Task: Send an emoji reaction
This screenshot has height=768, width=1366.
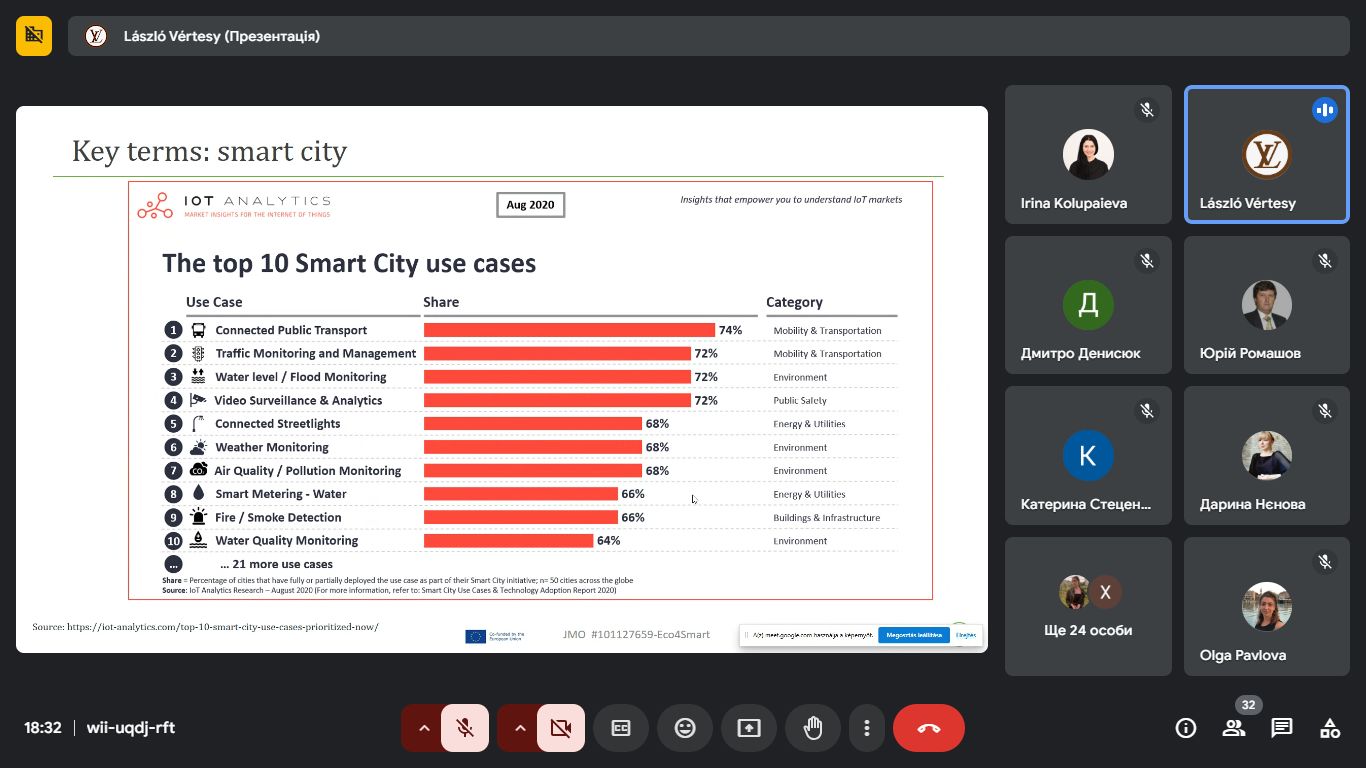Action: tap(685, 728)
